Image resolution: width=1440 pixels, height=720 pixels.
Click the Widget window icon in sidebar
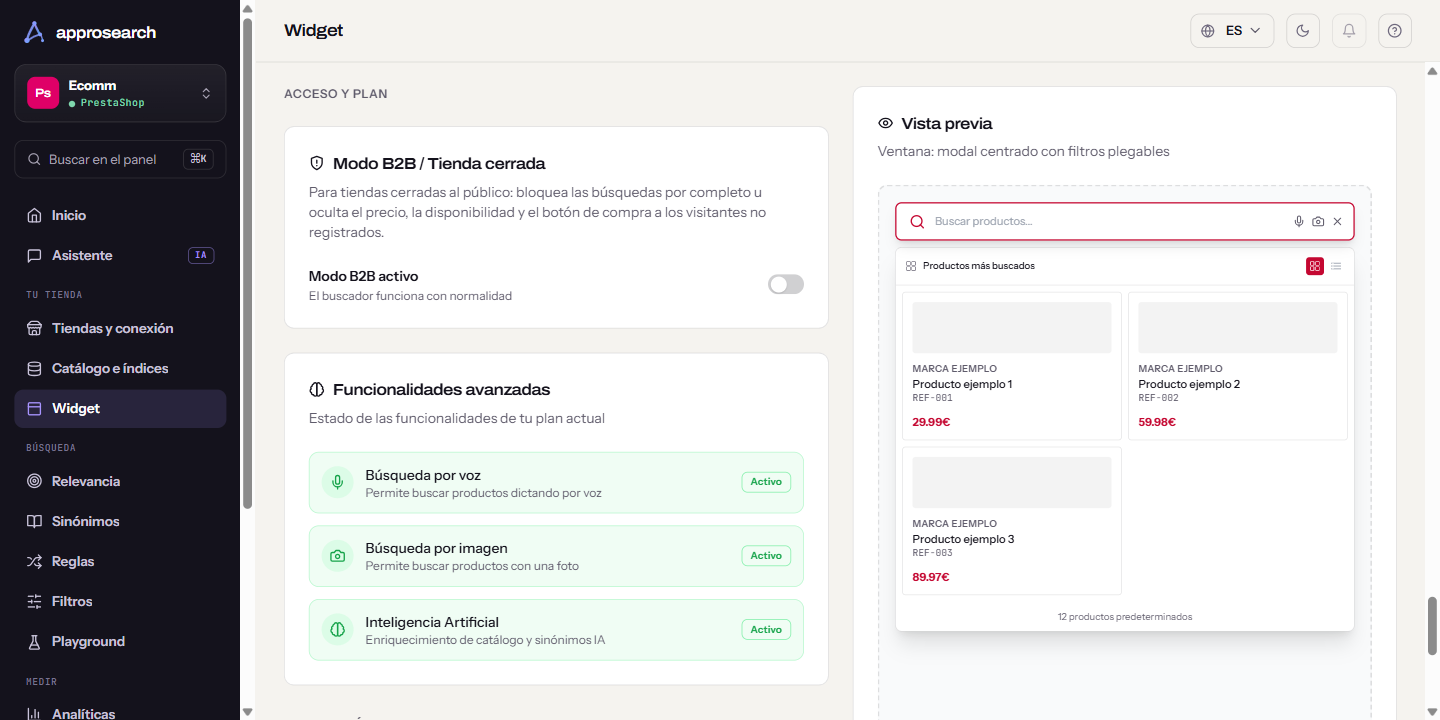point(34,408)
